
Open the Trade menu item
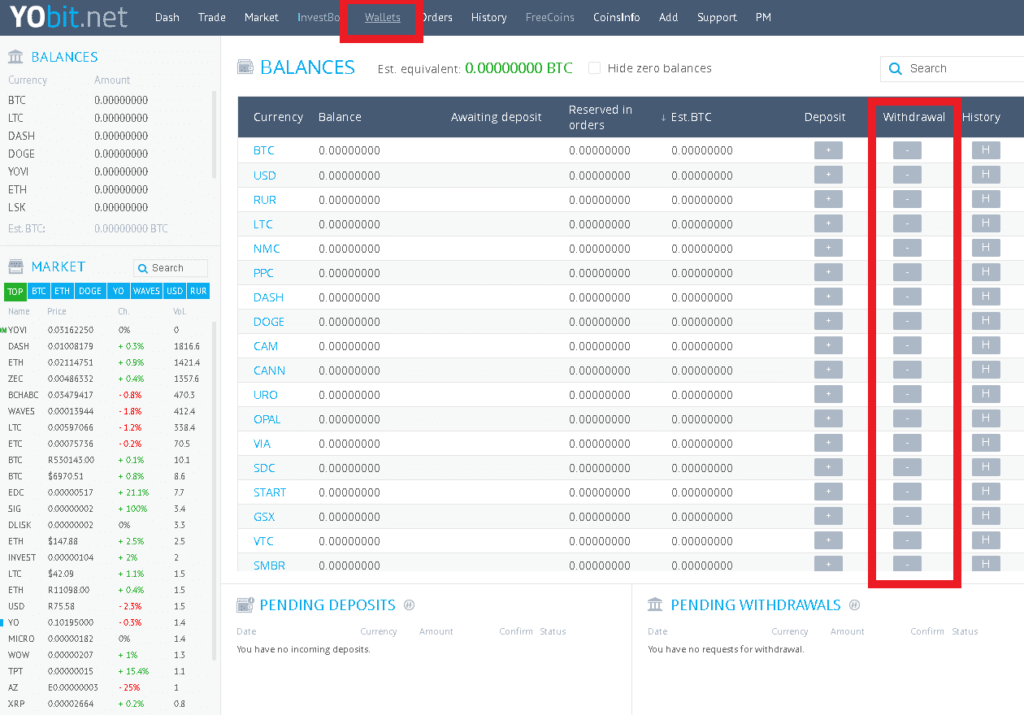pos(212,18)
